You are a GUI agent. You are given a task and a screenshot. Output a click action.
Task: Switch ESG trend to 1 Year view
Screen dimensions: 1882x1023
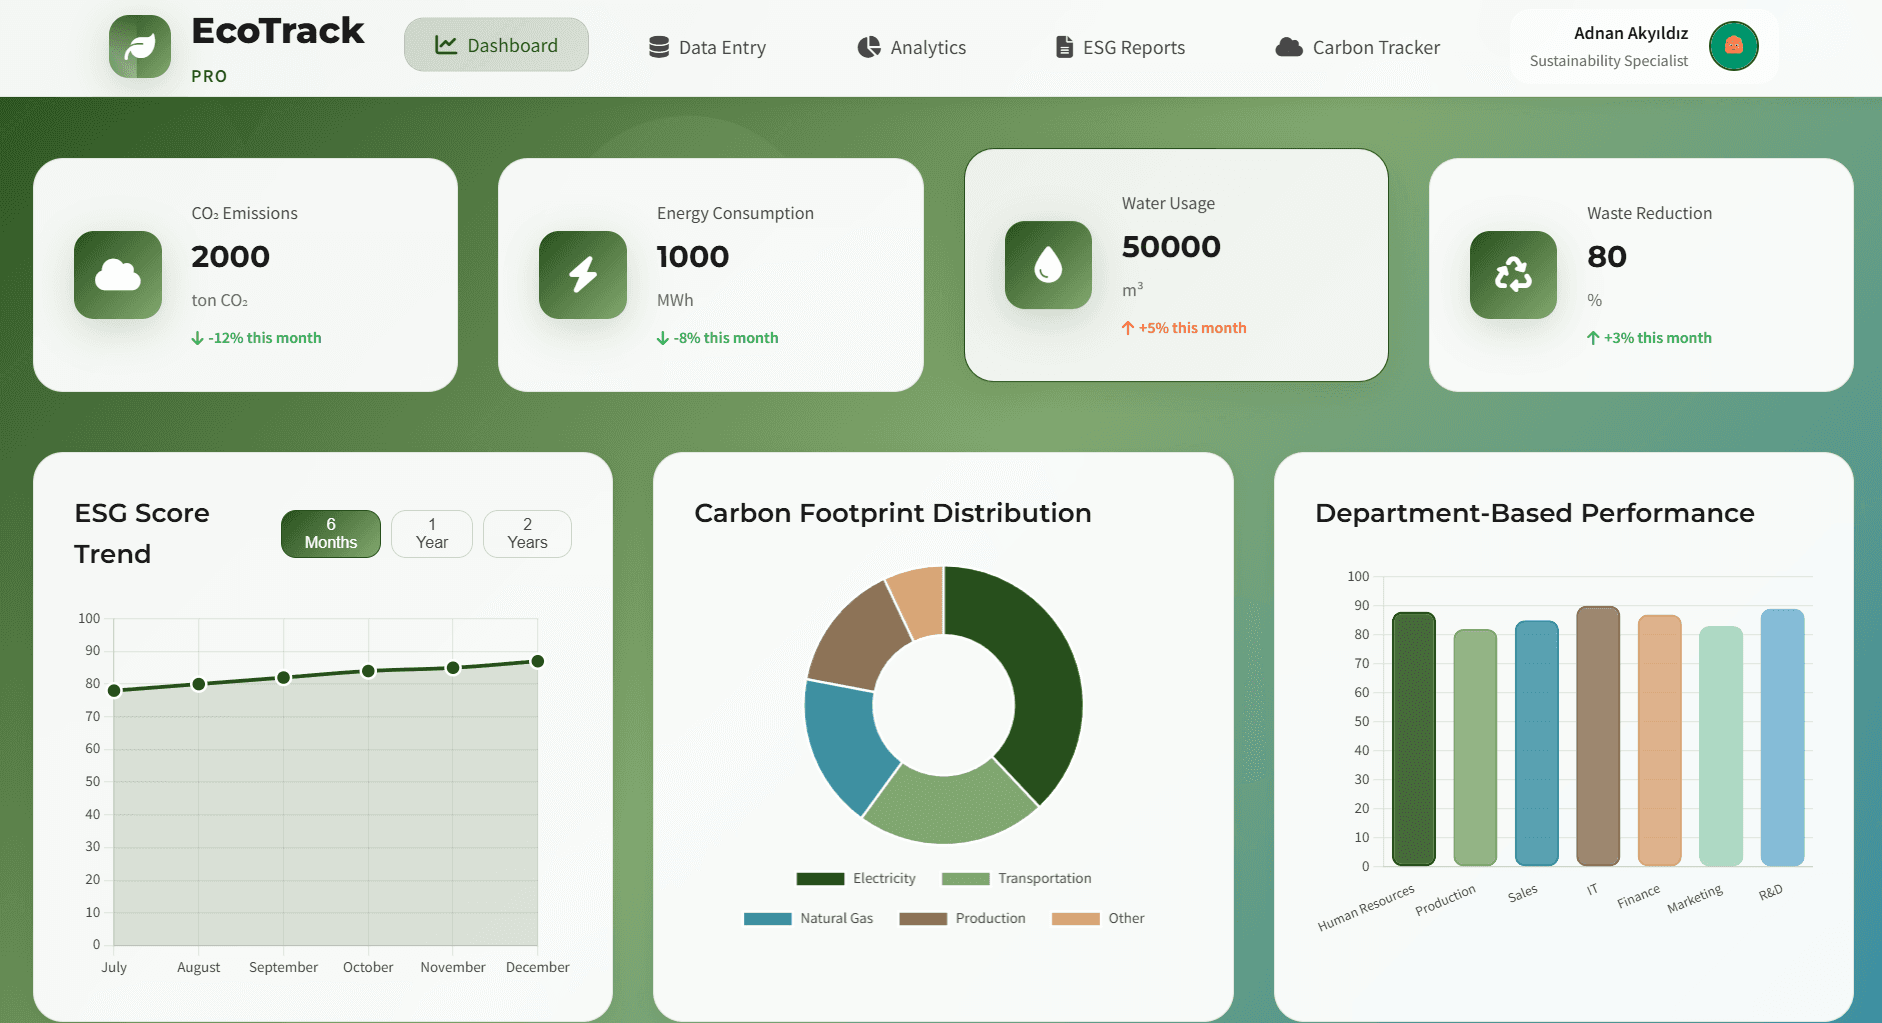pos(431,533)
